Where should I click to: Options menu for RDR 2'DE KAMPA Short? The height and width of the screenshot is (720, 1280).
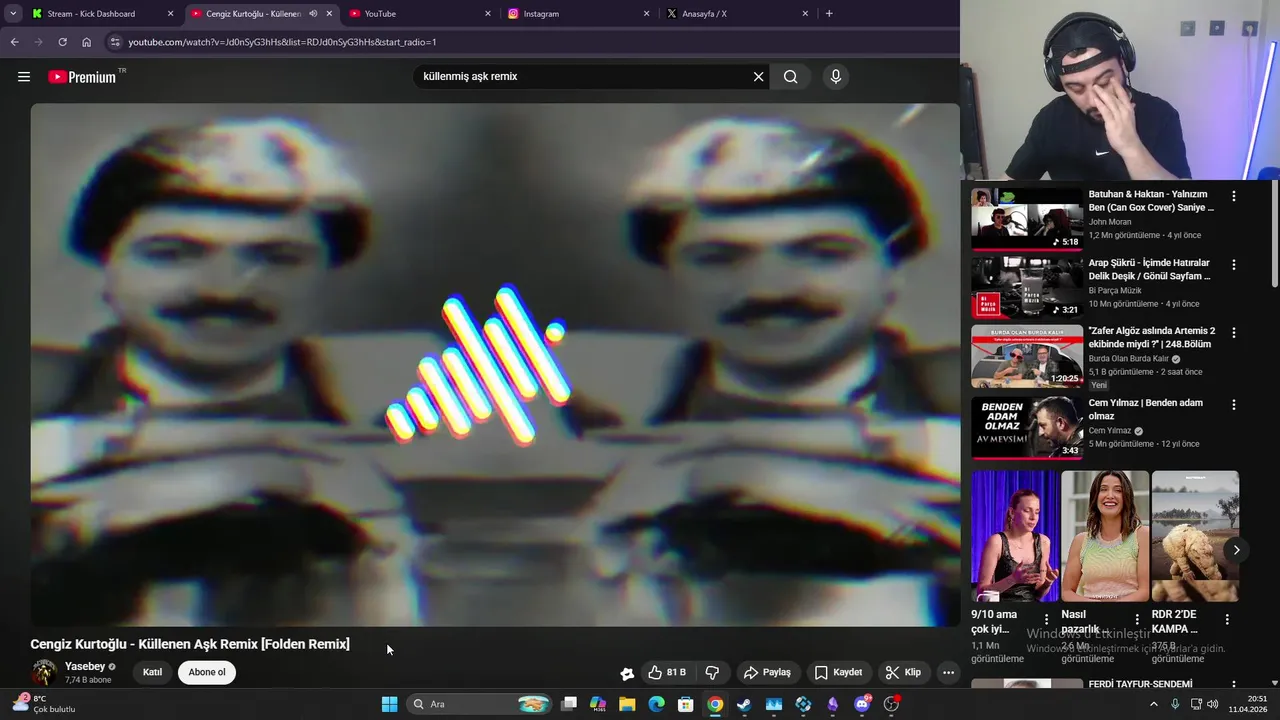tap(1227, 619)
